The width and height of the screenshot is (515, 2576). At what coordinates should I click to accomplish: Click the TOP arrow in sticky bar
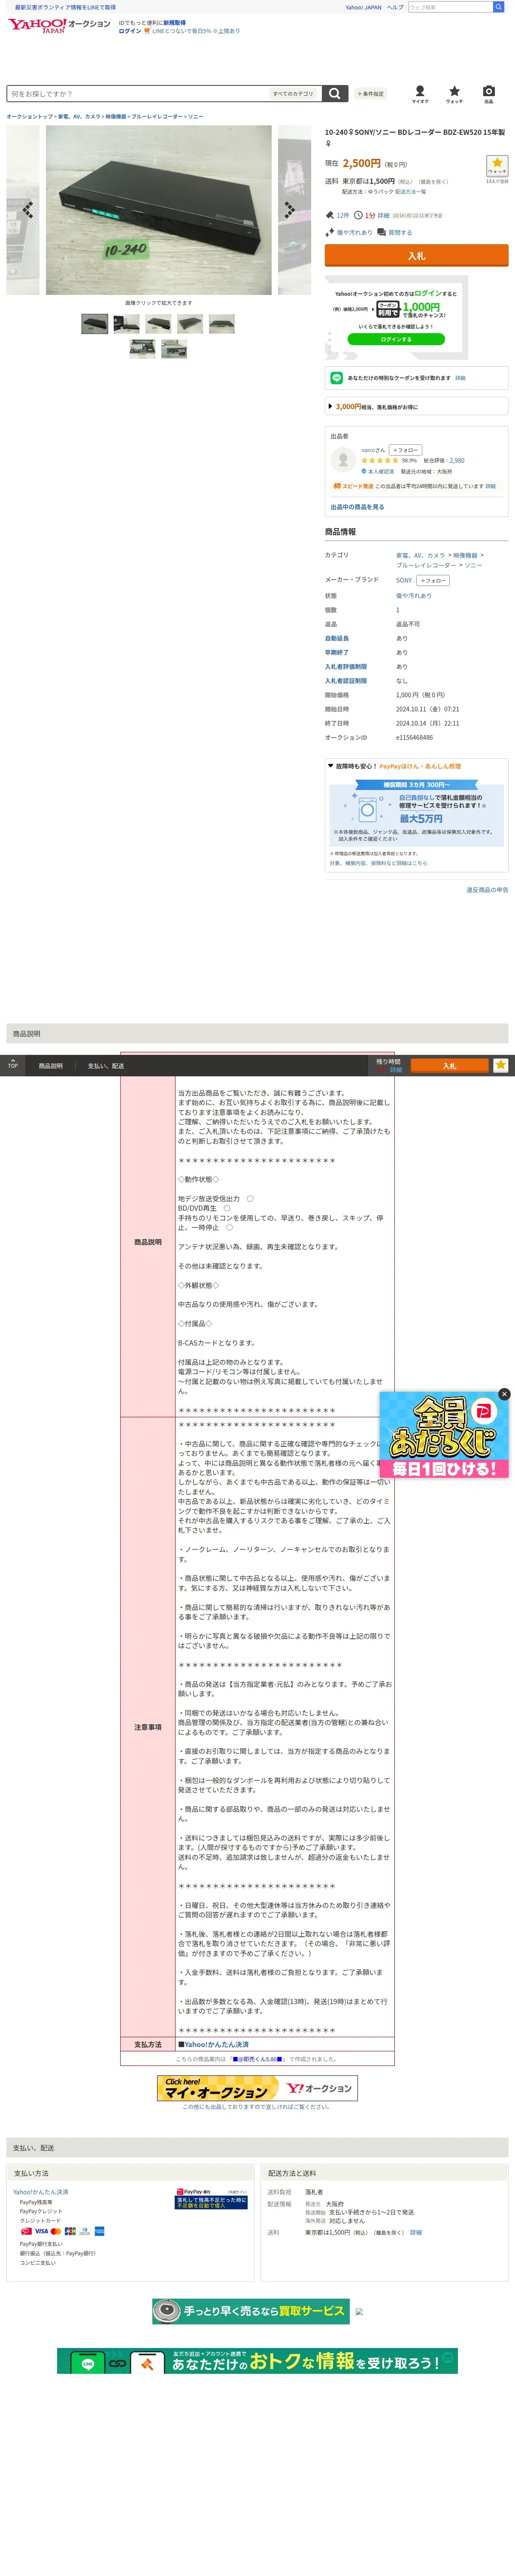pos(12,1064)
